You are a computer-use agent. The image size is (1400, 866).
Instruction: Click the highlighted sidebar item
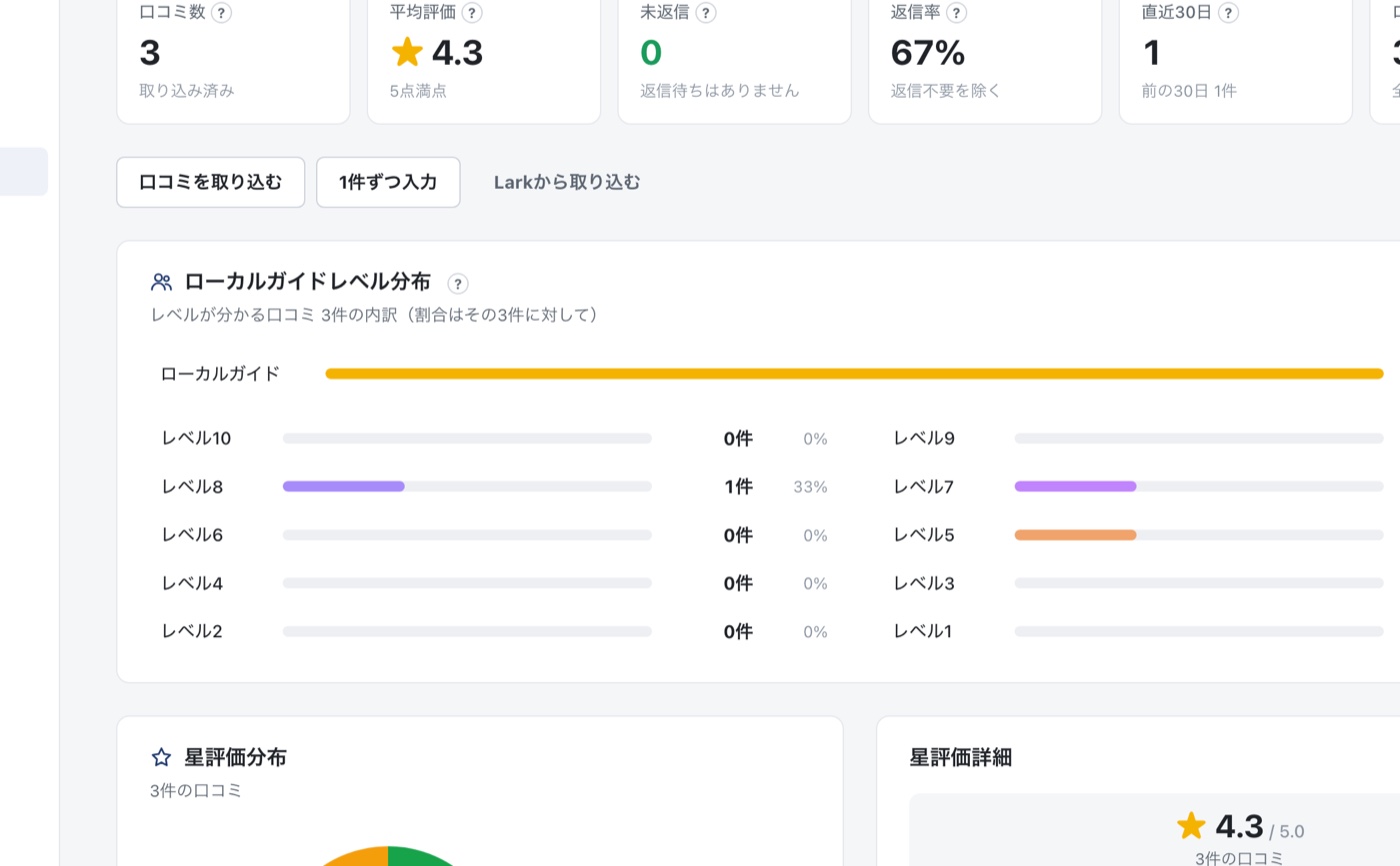click(24, 171)
